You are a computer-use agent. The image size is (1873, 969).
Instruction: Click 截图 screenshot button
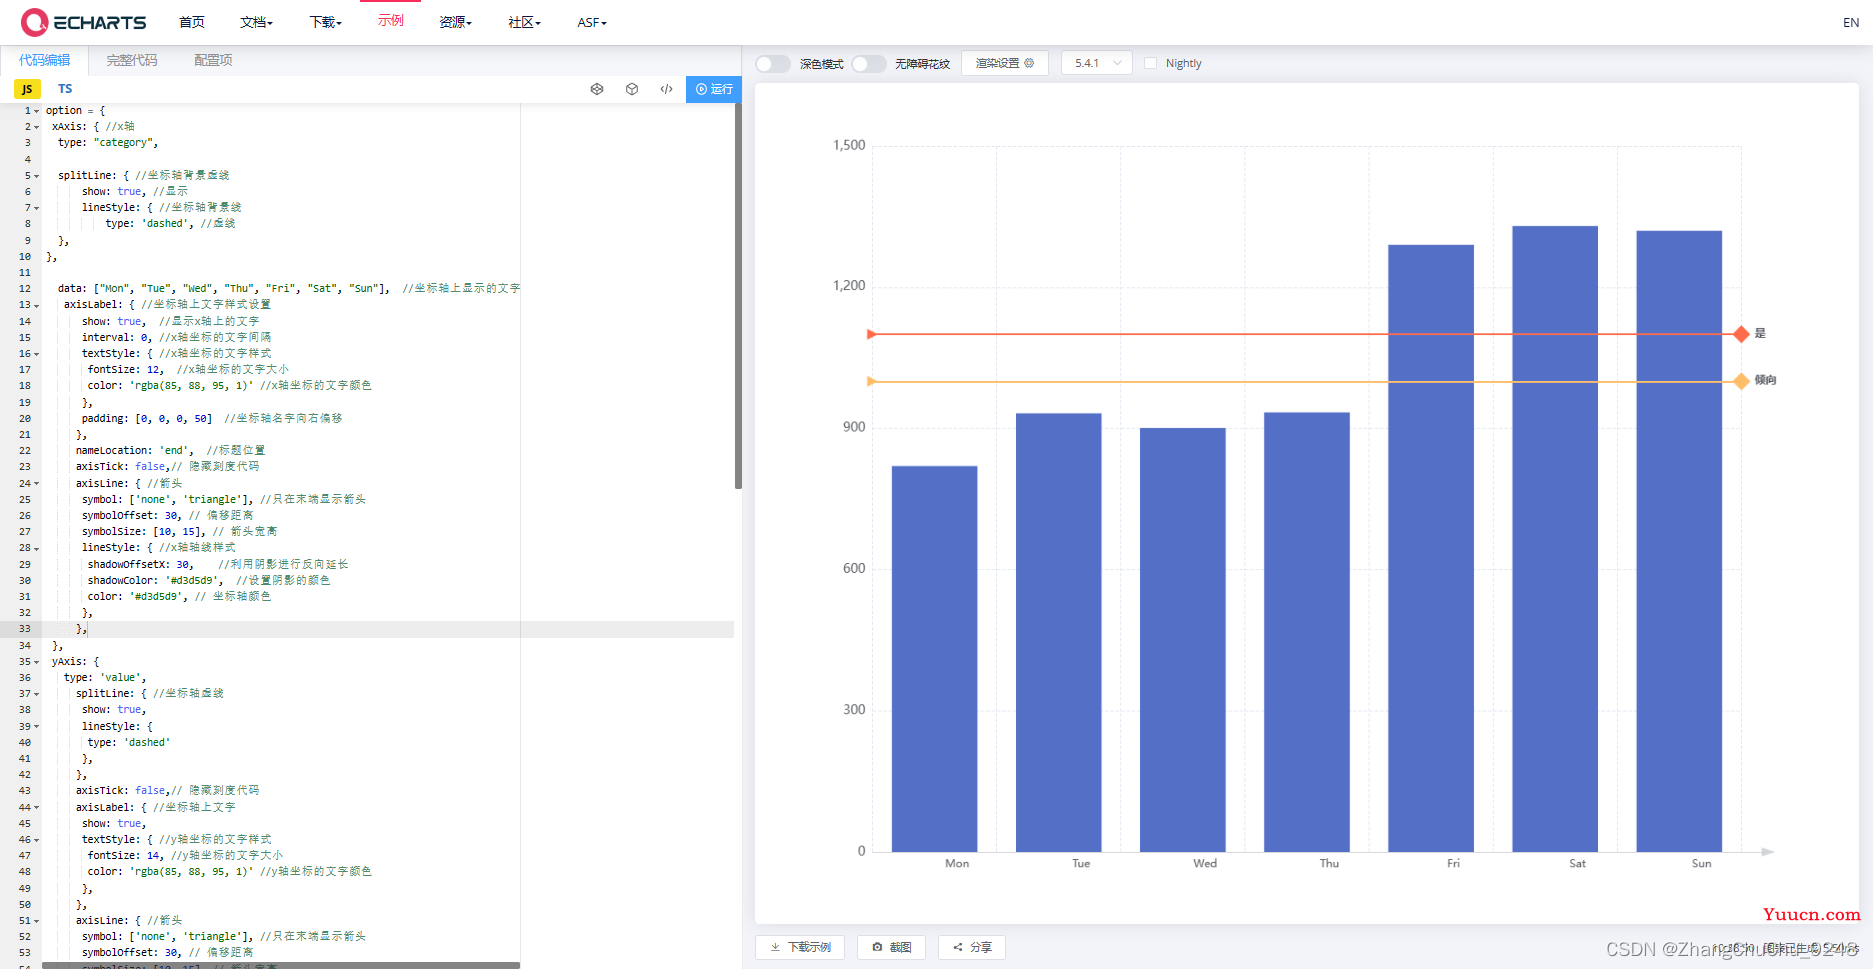[x=891, y=947]
